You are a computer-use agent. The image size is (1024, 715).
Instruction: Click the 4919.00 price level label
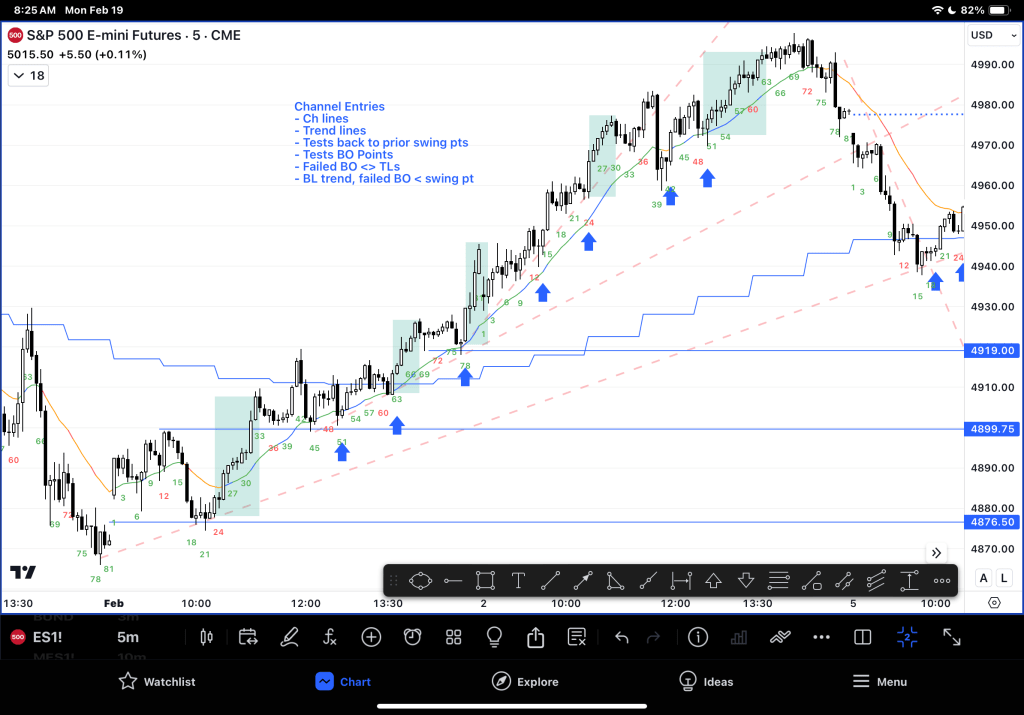992,351
